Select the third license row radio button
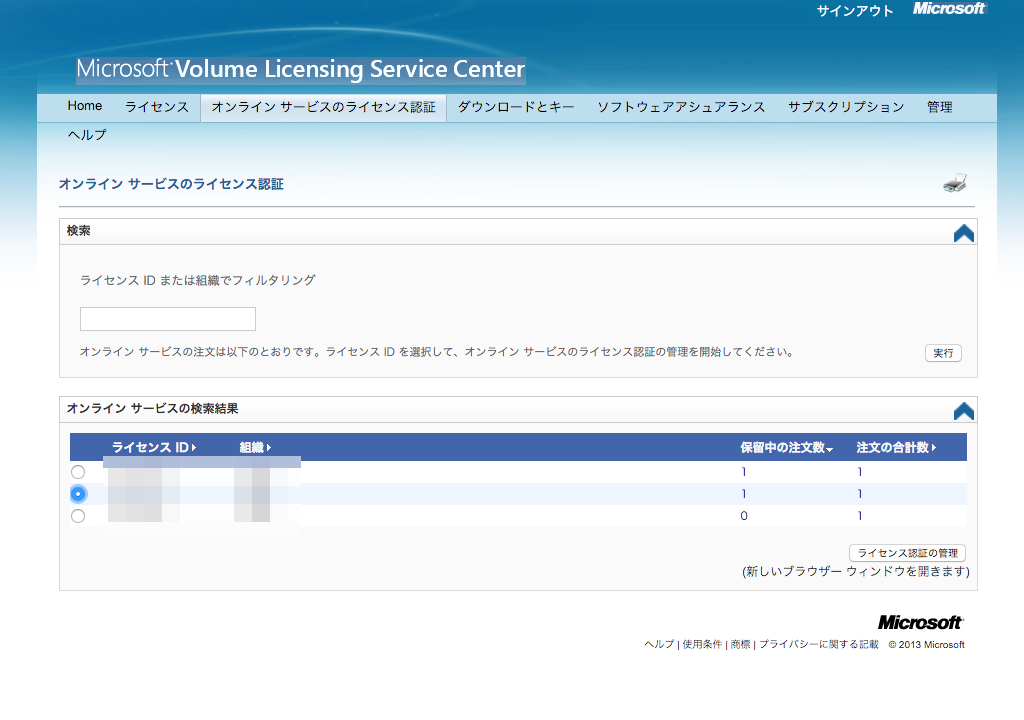1024x720 pixels. tap(78, 516)
